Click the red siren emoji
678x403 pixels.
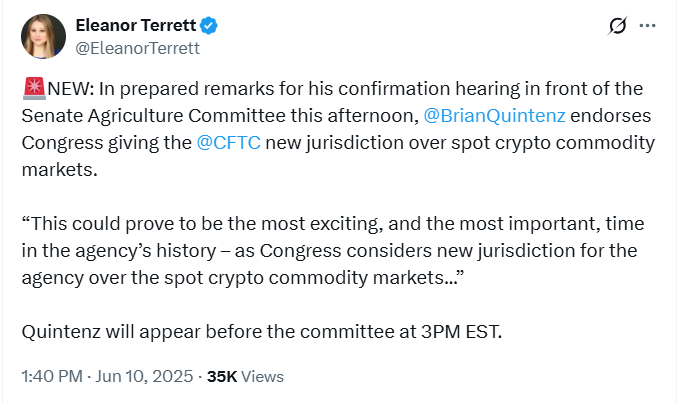point(34,88)
